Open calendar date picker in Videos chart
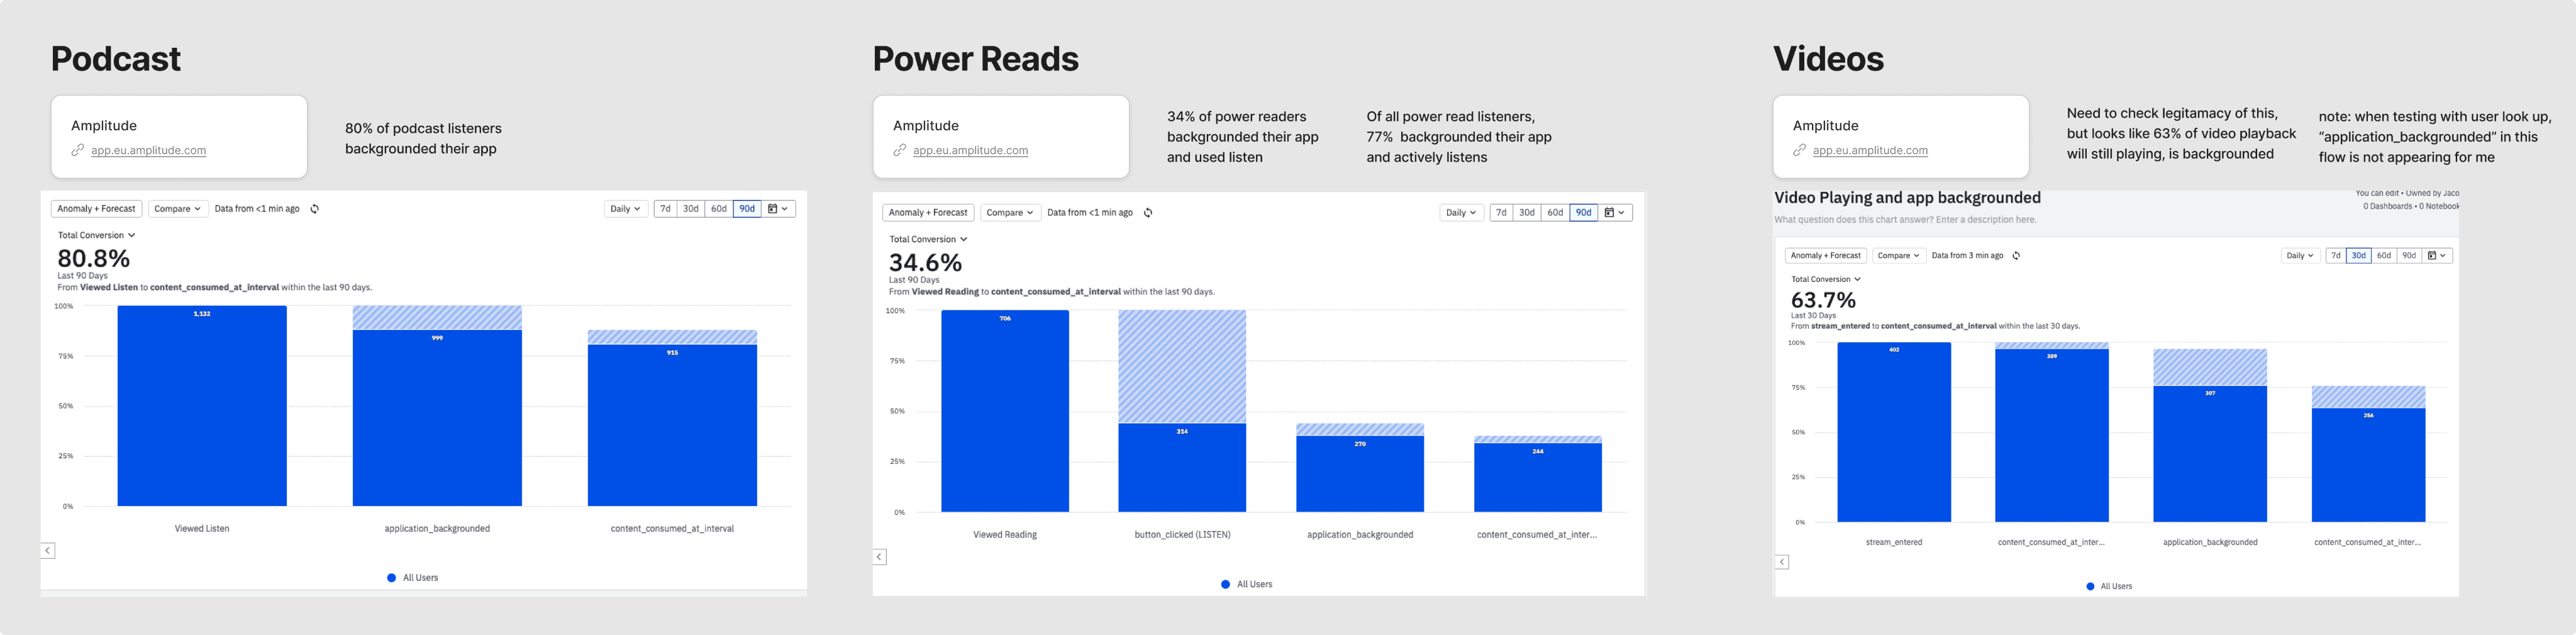This screenshot has width=2576, height=635. tap(2438, 256)
